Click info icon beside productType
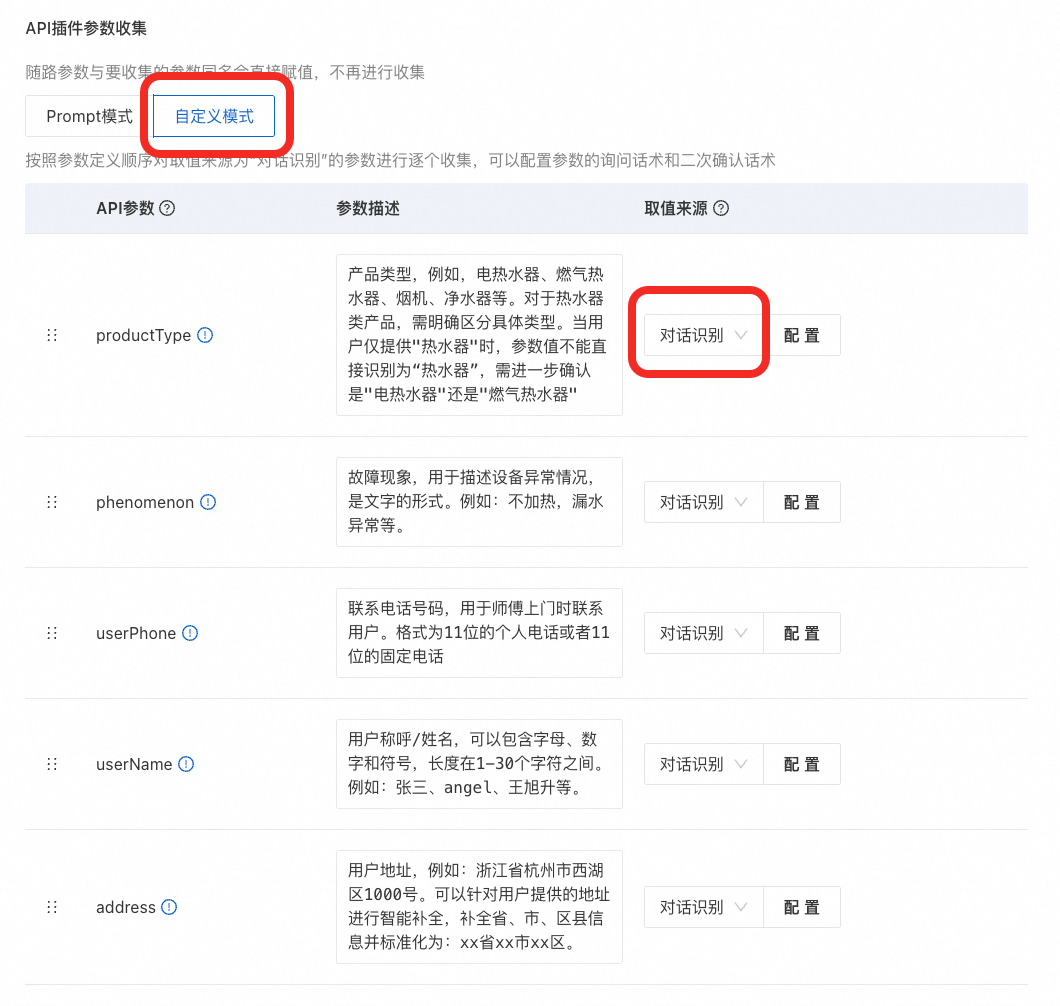This screenshot has width=1060, height=1006. 205,335
